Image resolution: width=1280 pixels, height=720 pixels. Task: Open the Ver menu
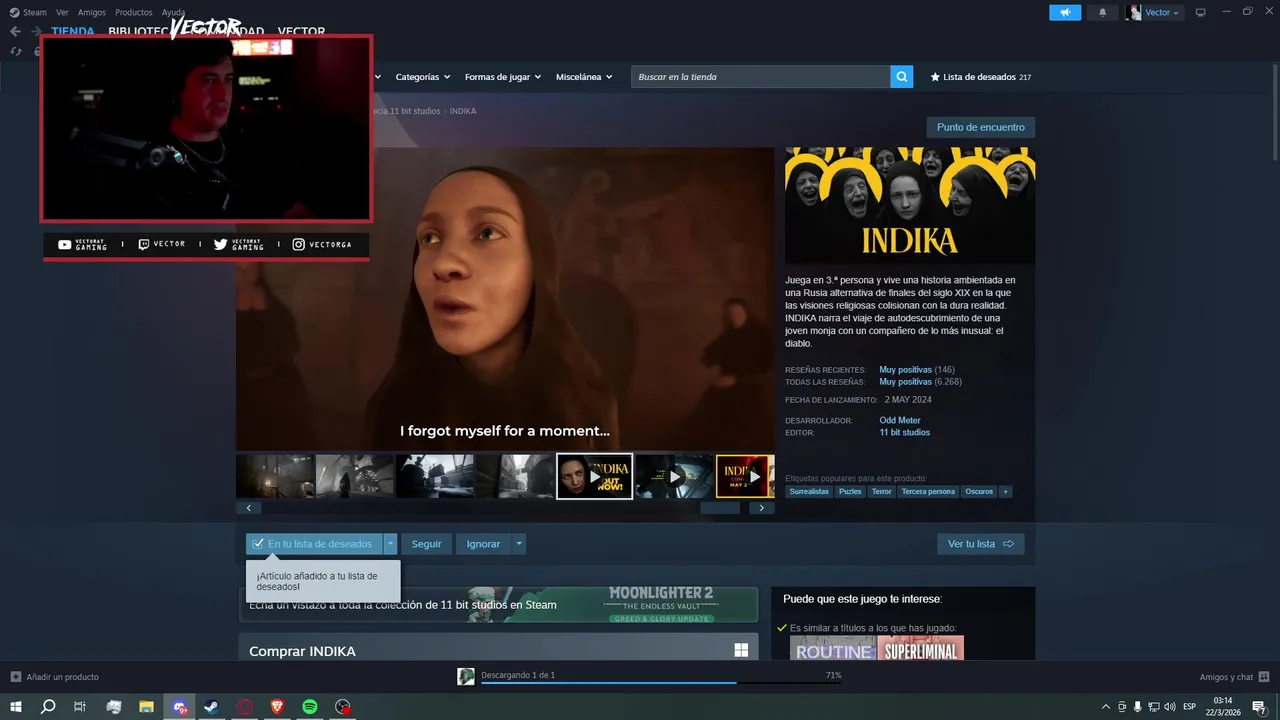pos(62,12)
